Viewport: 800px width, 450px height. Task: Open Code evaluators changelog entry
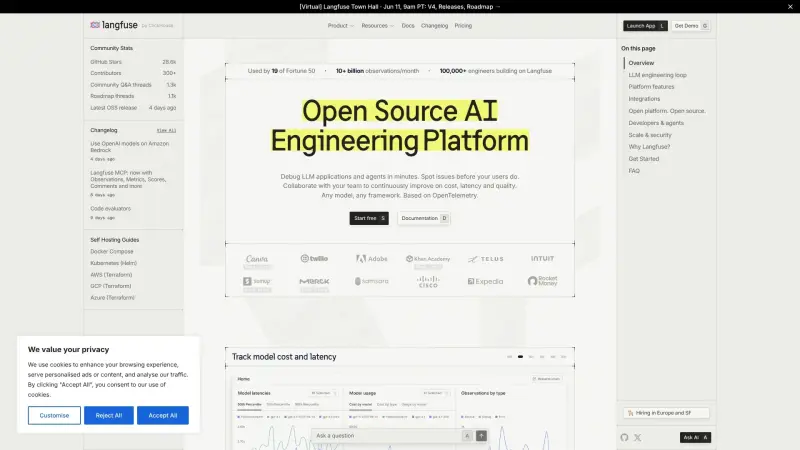[x=111, y=209]
